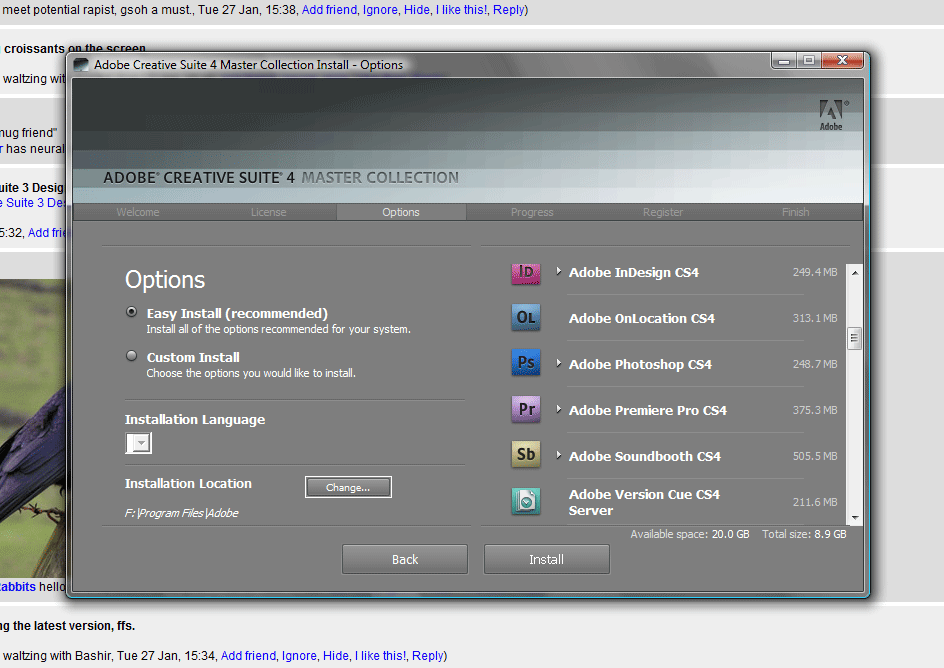Screen dimensions: 944x668
Task: Go to the Welcome step tab
Action: click(x=138, y=212)
